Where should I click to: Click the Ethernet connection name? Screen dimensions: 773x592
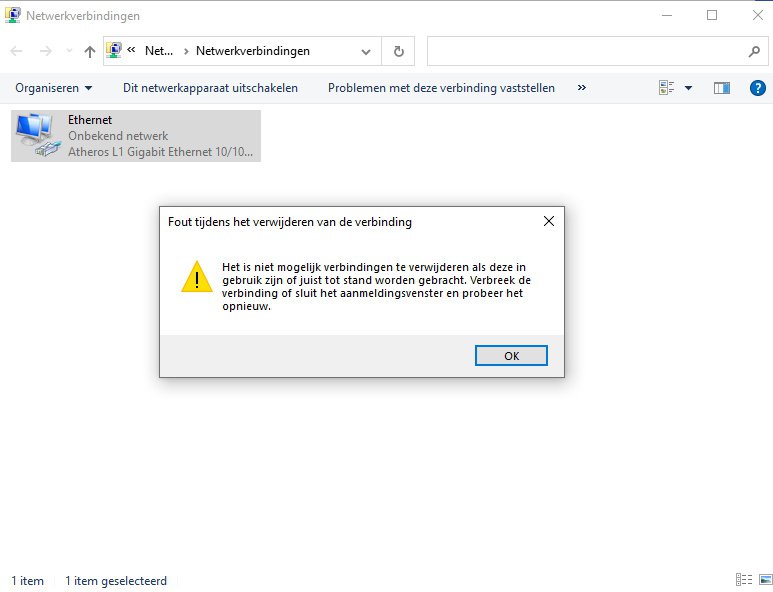90,120
